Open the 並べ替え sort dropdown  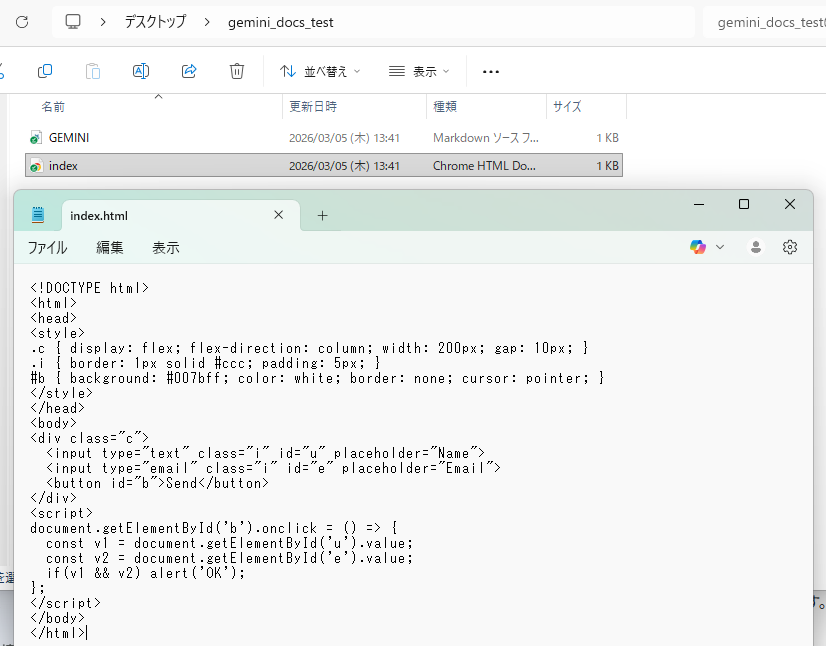[320, 71]
